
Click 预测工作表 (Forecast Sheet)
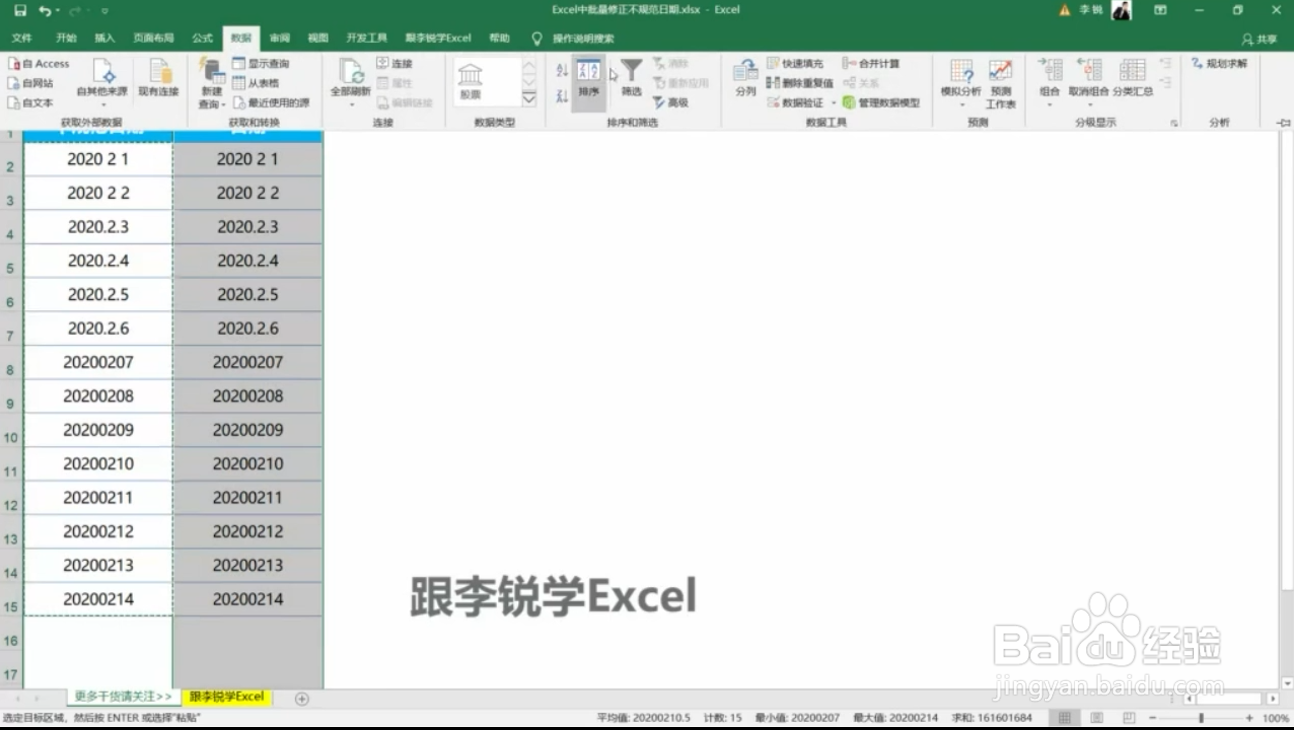[1000, 83]
